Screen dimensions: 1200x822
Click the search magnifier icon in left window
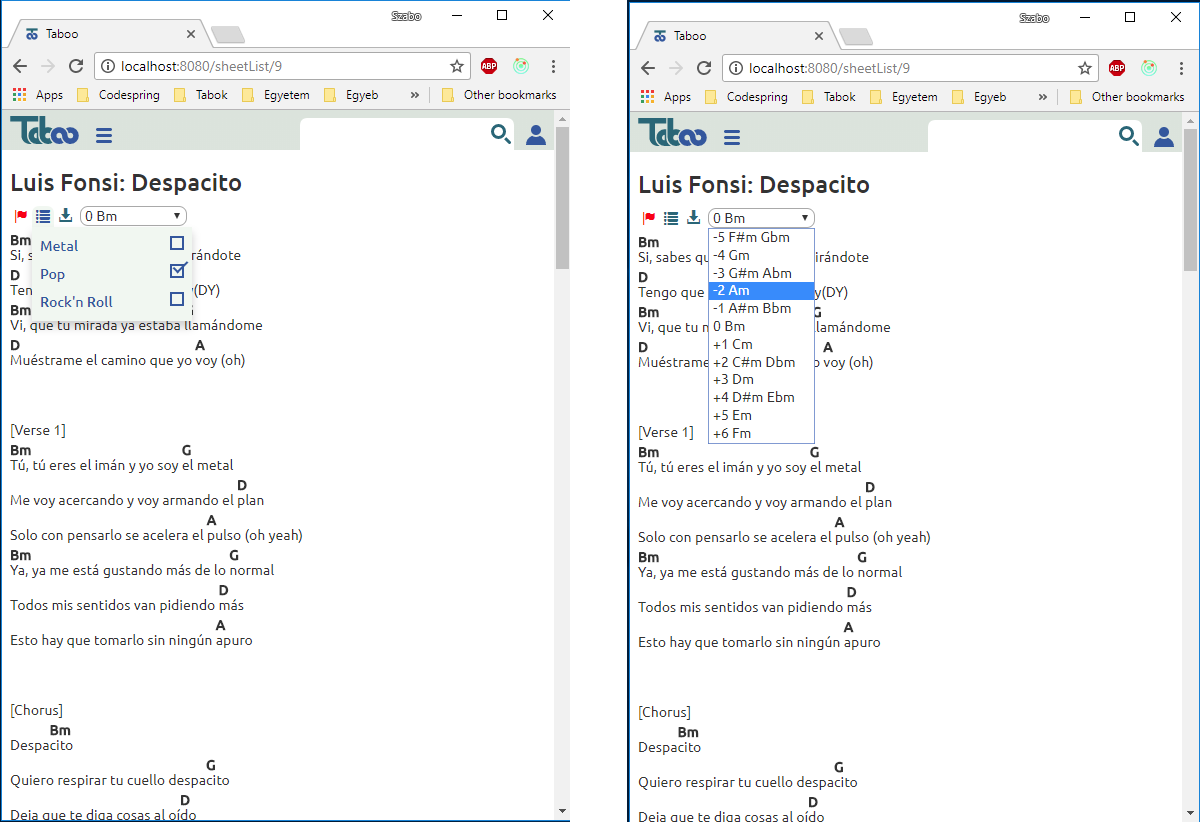[x=501, y=135]
